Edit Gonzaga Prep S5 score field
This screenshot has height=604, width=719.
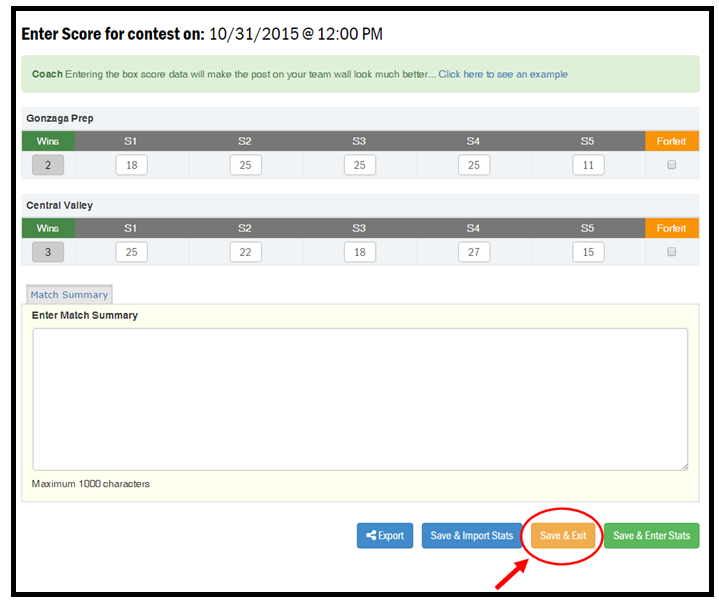[588, 165]
